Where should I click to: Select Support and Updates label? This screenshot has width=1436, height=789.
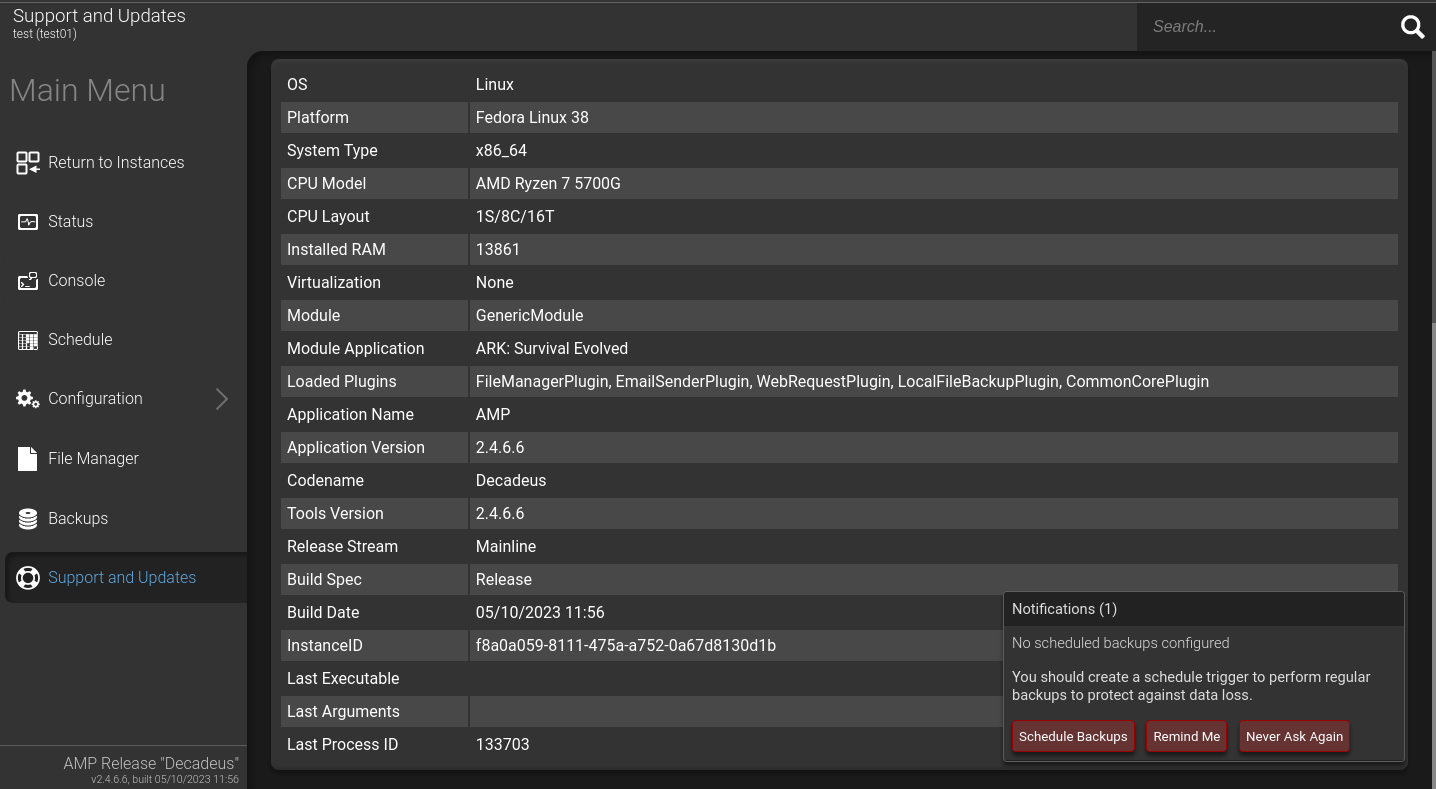pyautogui.click(x=122, y=578)
